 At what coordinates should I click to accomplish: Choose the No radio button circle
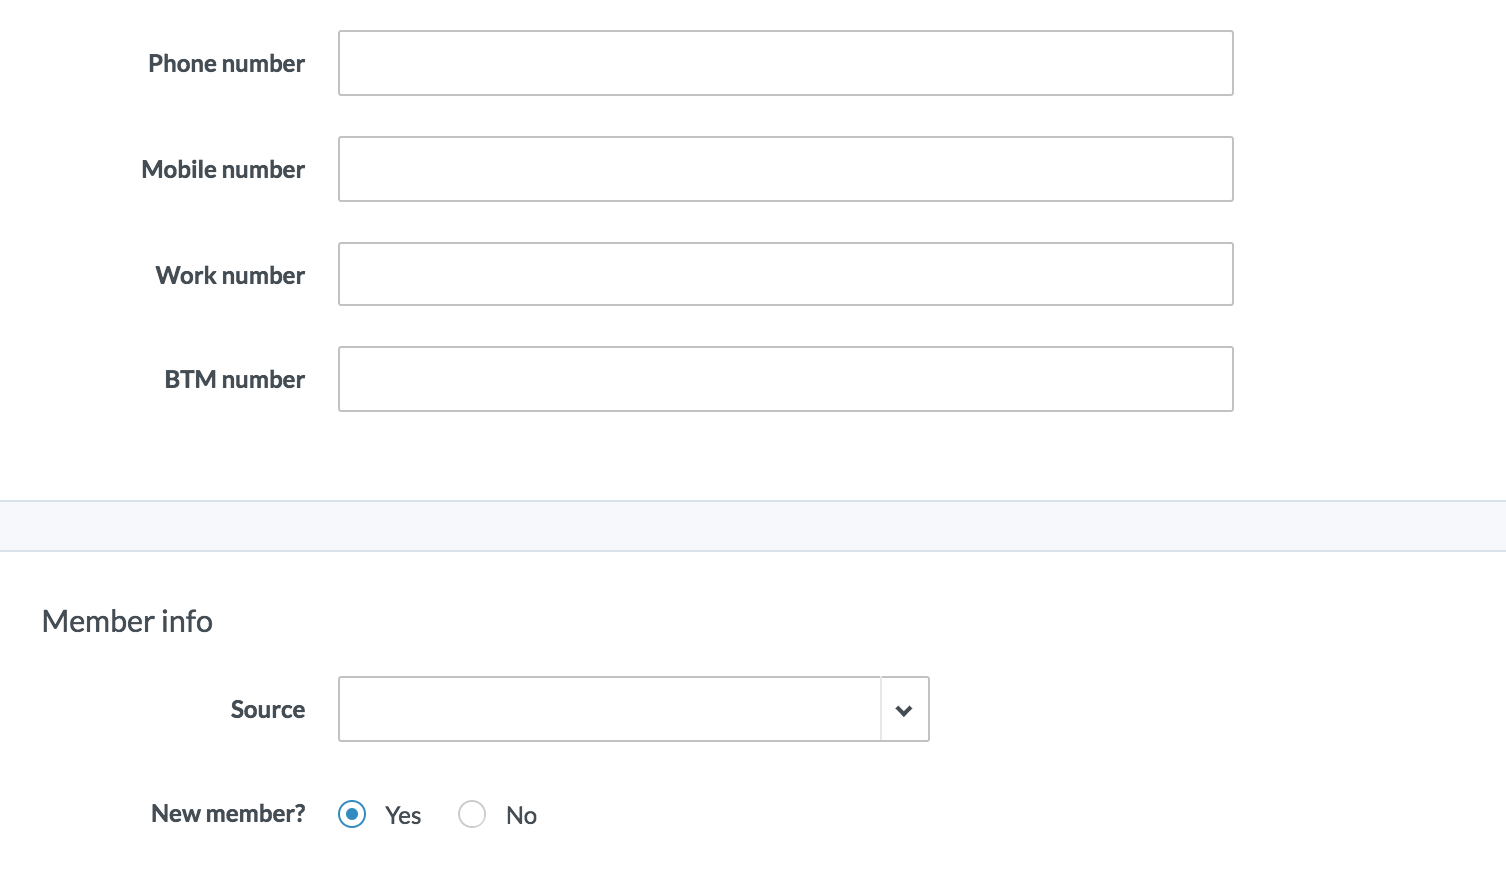(x=472, y=815)
